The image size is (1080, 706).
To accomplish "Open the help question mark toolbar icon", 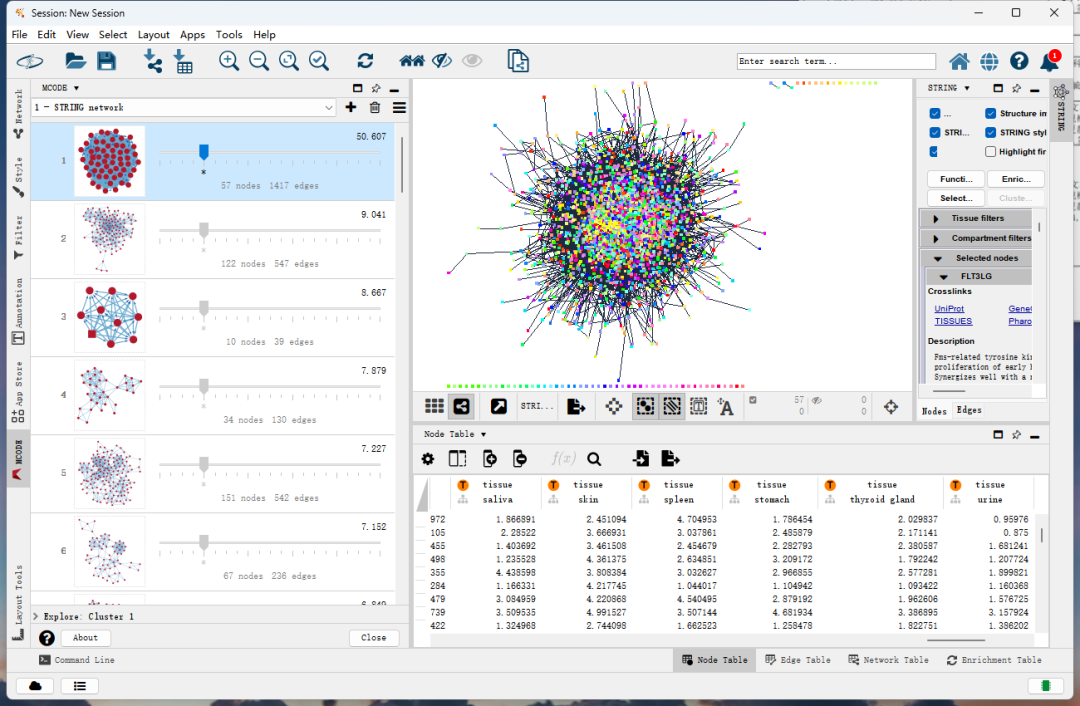I will click(x=1019, y=61).
